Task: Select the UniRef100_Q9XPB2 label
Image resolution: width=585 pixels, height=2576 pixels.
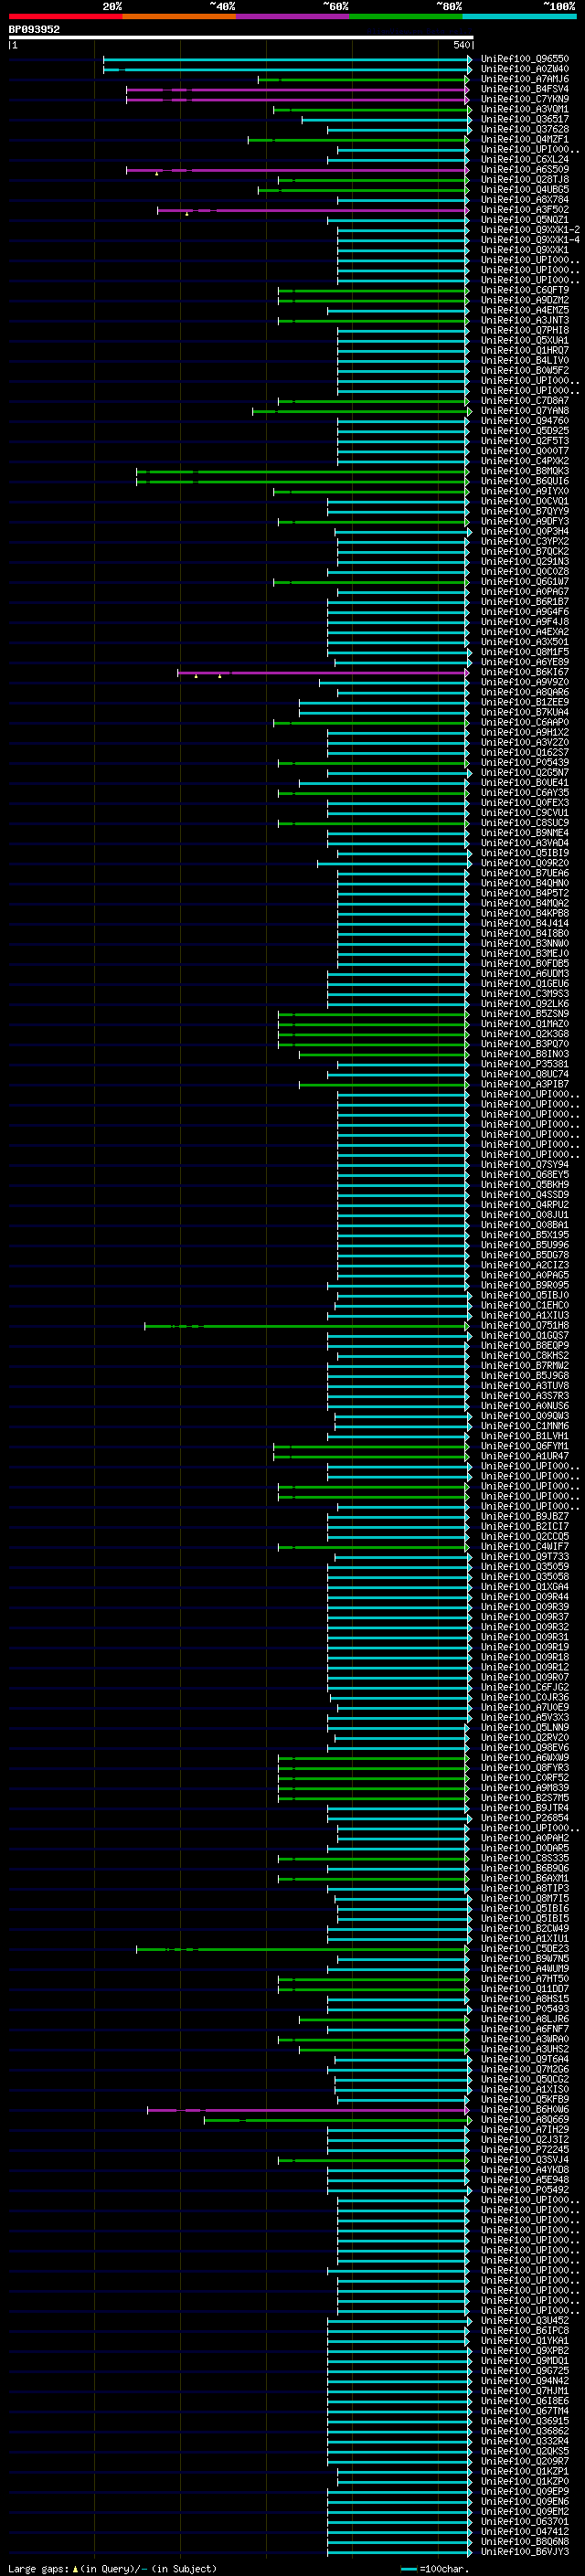Action: (524, 2350)
